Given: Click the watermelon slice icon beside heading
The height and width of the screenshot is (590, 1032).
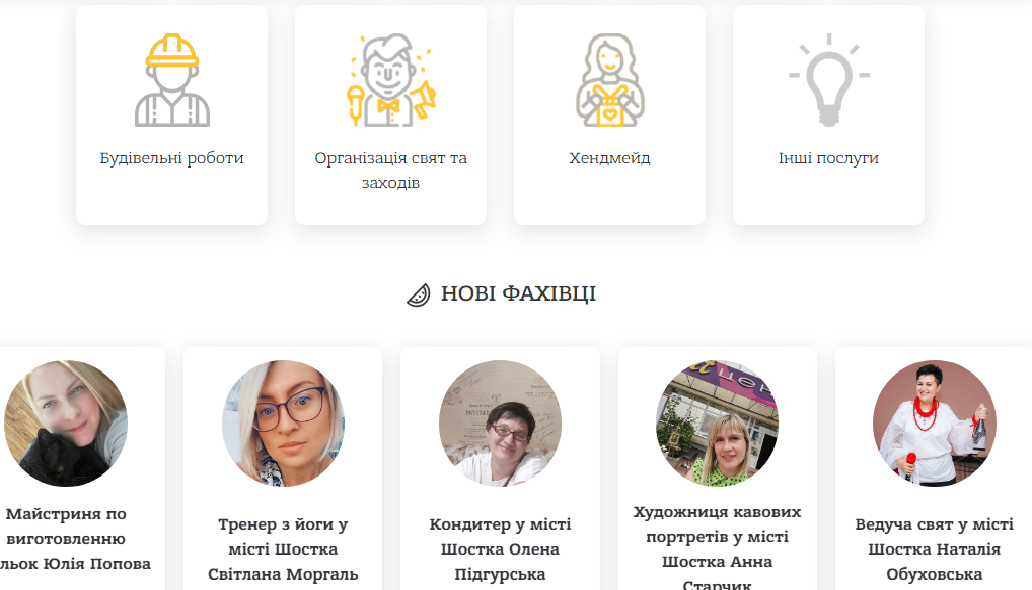Looking at the screenshot, I should pyautogui.click(x=419, y=295).
